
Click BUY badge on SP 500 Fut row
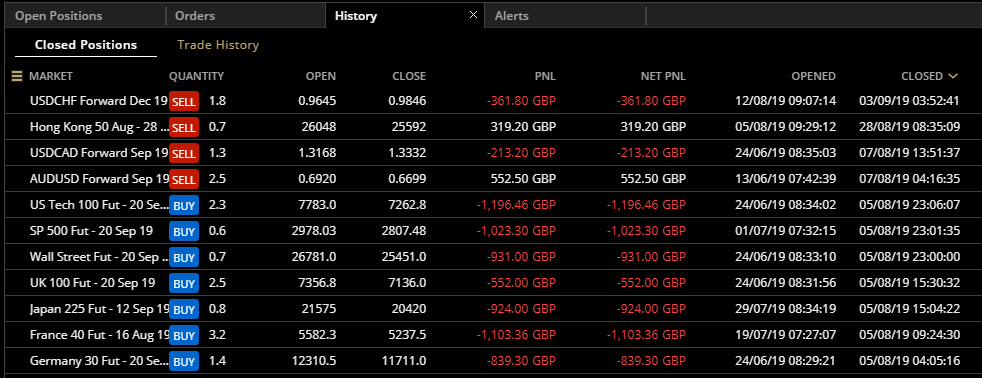pyautogui.click(x=183, y=232)
